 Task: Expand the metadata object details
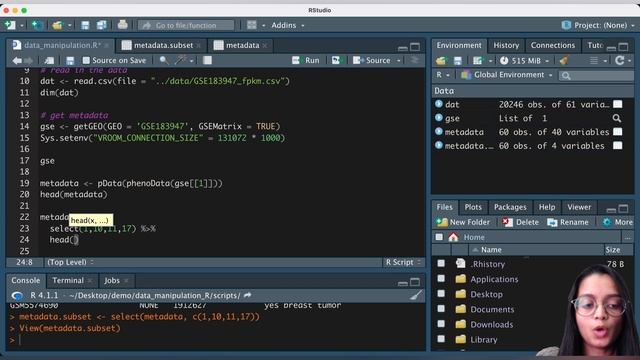click(x=439, y=131)
